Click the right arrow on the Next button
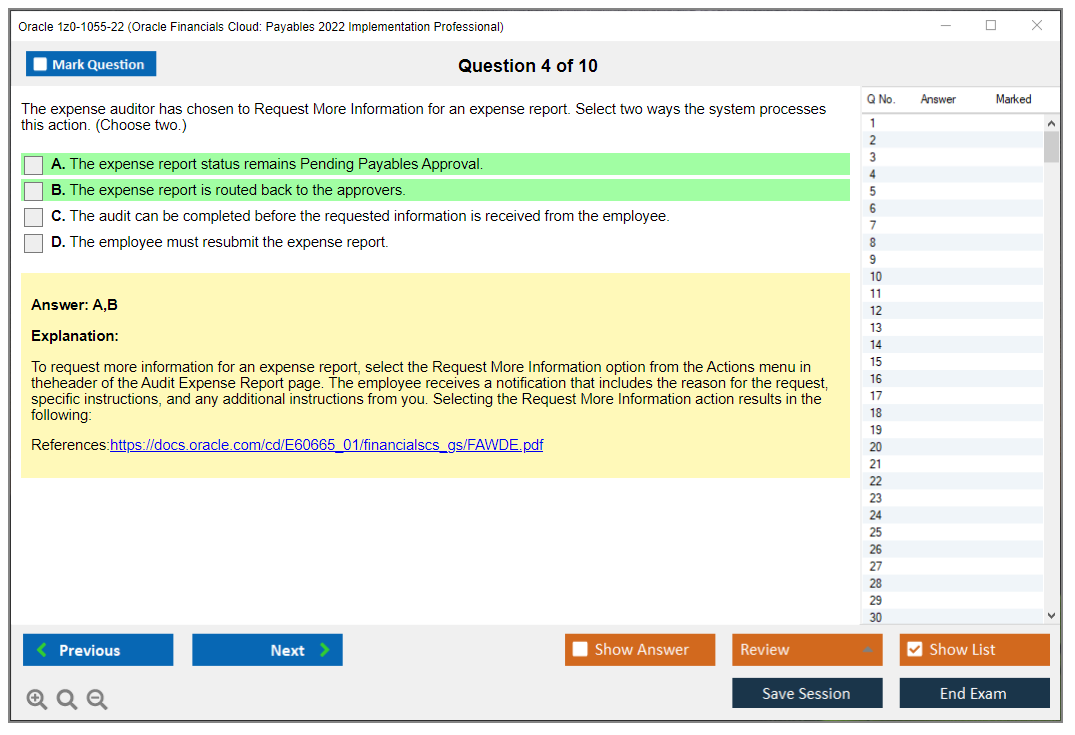 coord(325,650)
